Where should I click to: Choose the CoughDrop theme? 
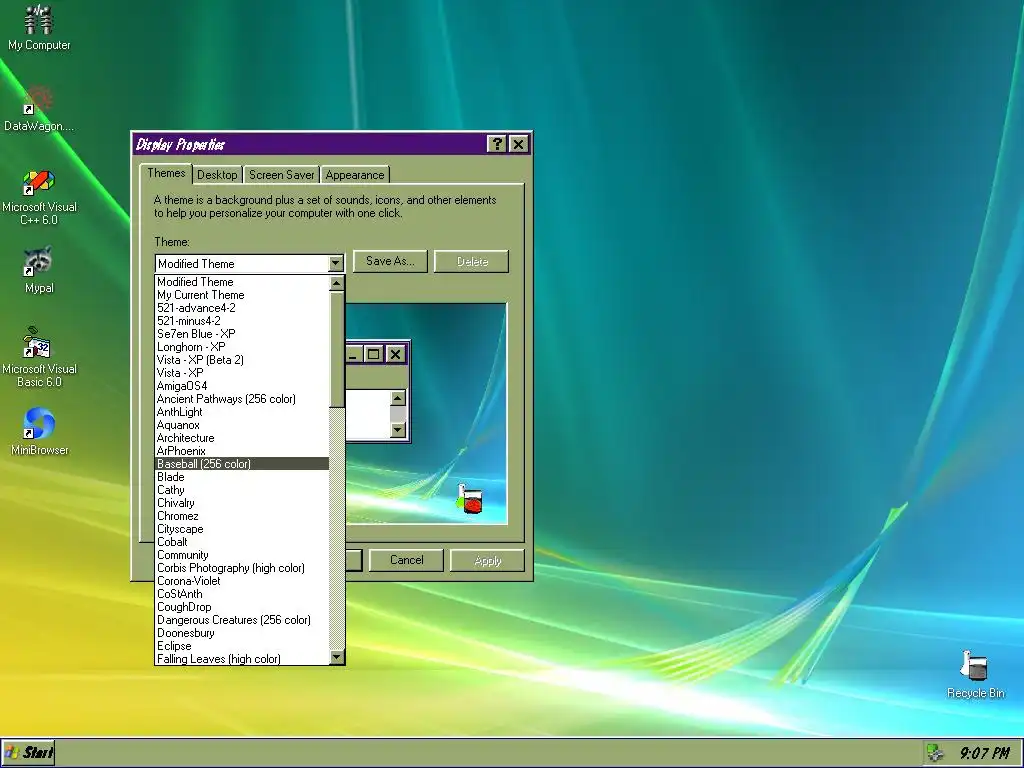pyautogui.click(x=242, y=607)
